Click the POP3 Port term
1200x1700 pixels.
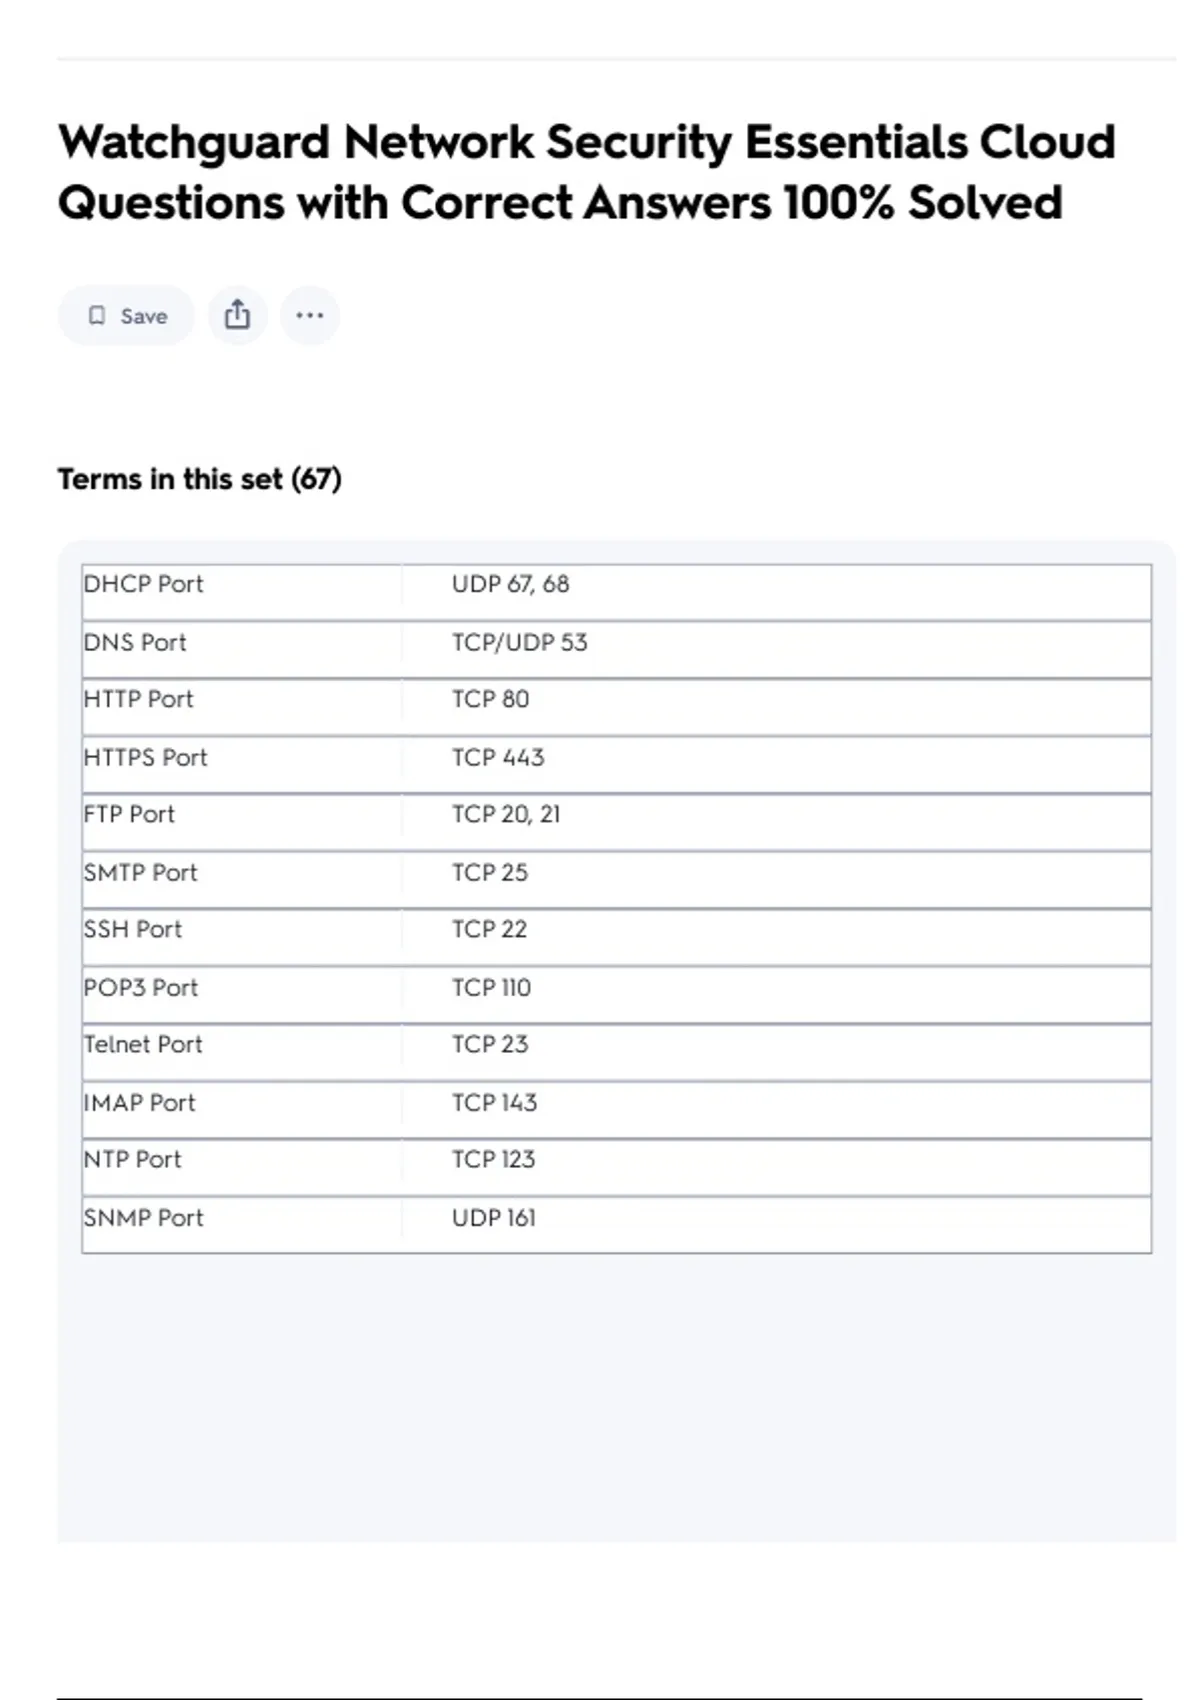[141, 988]
